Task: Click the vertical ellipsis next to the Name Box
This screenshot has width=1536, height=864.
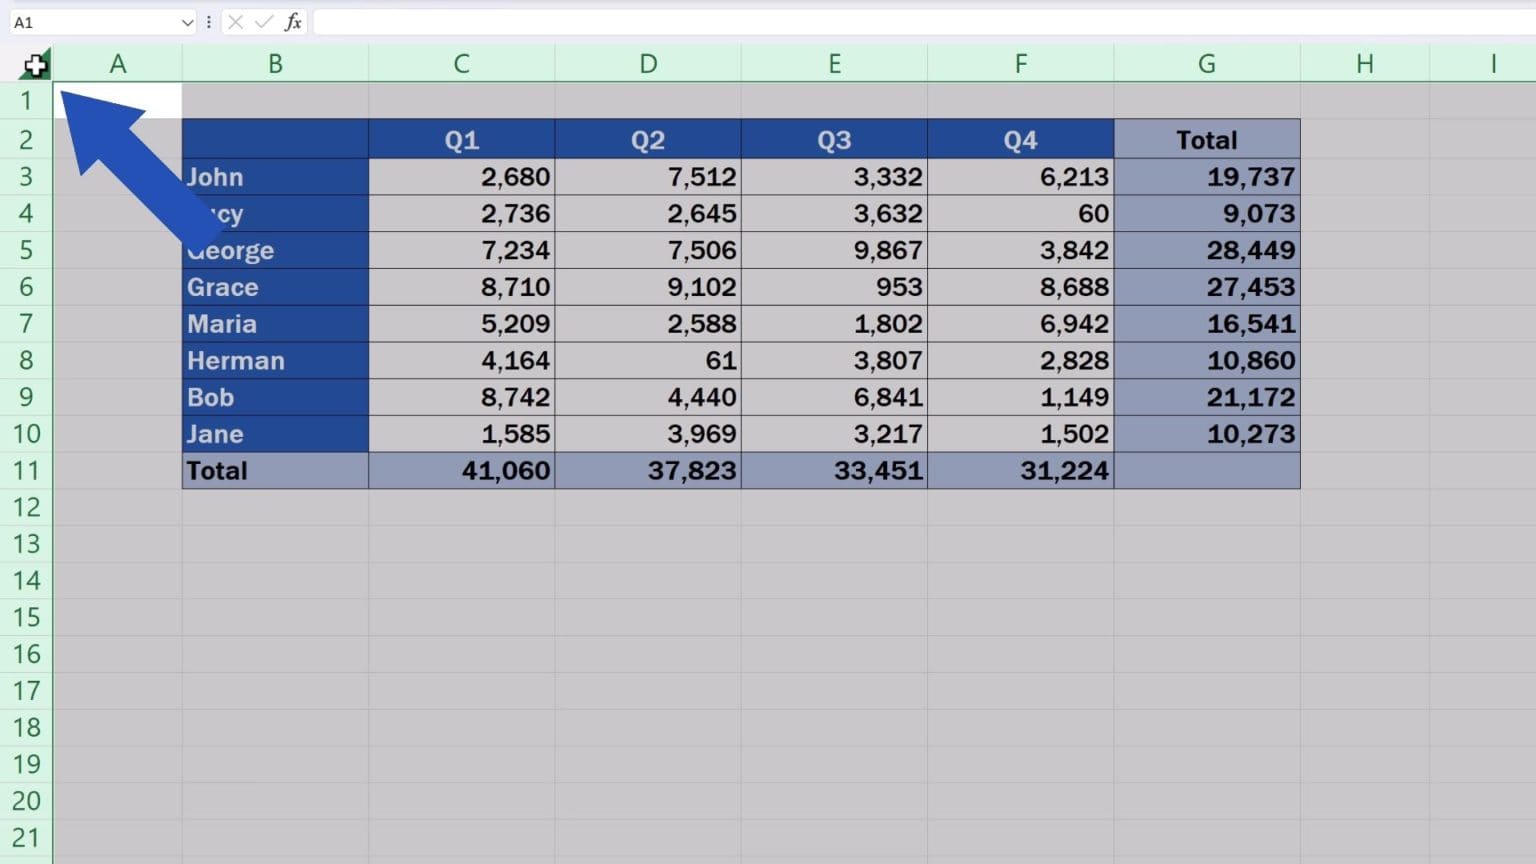Action: (x=207, y=21)
